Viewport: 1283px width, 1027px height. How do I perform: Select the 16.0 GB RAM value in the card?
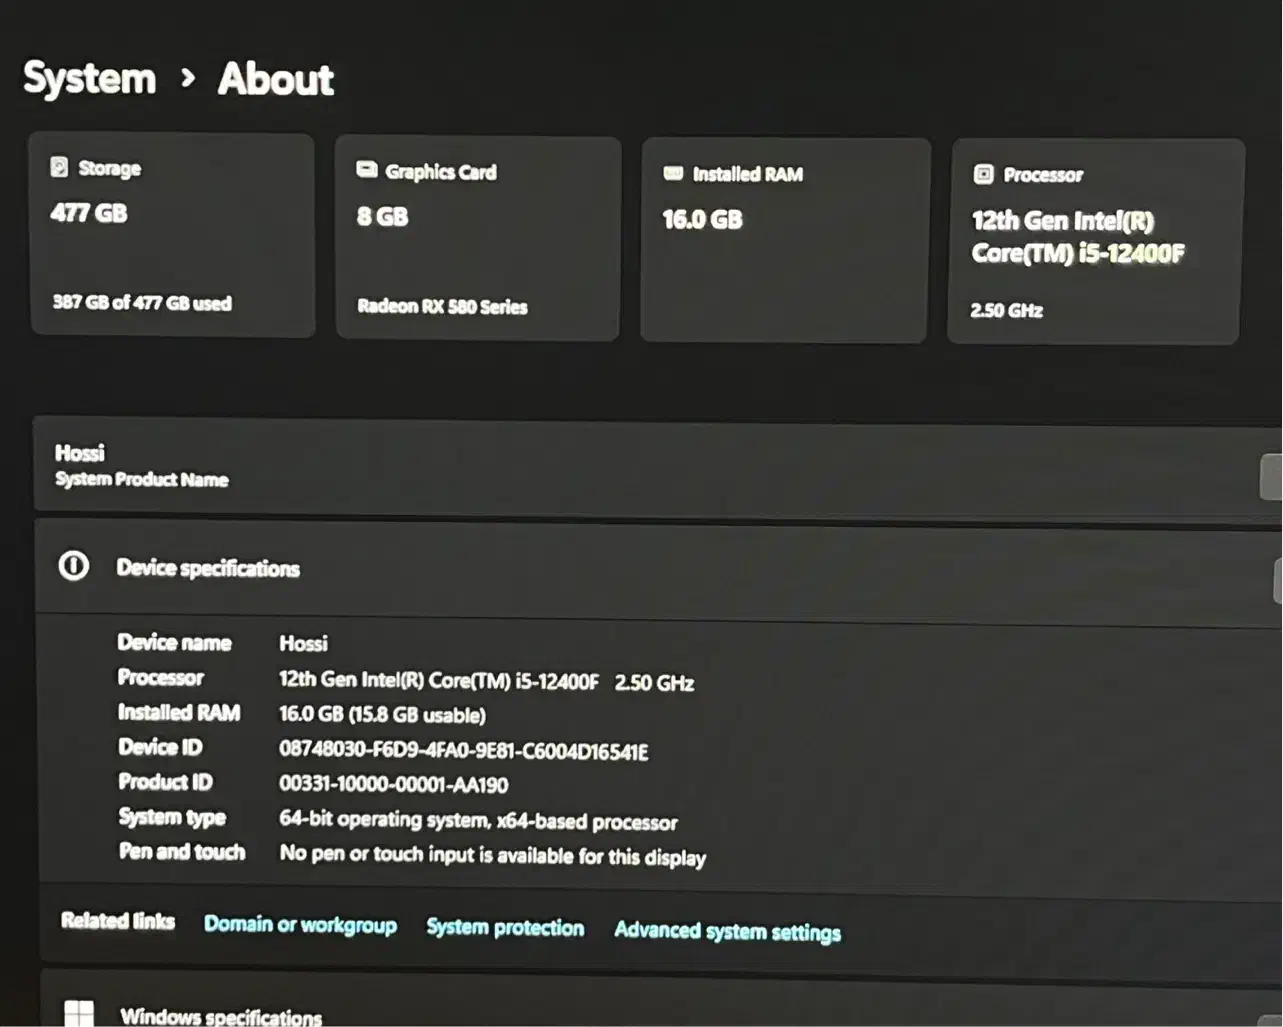pos(702,219)
